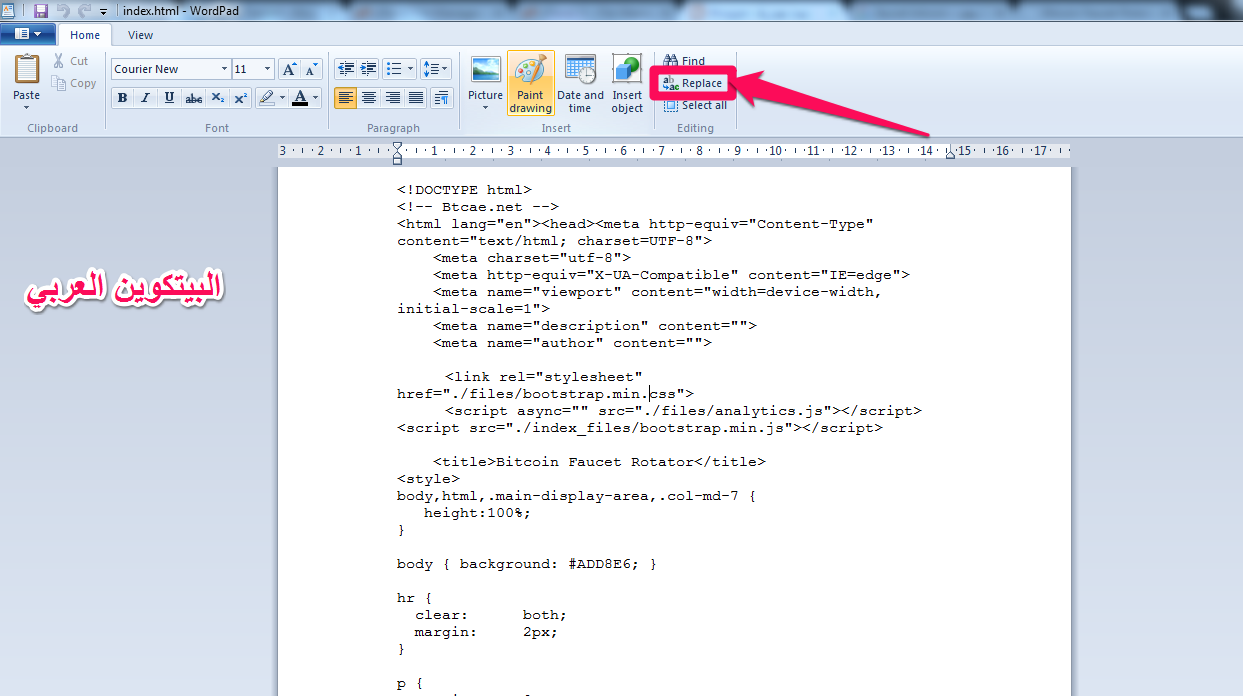Click the "height:100%;" line
The height and width of the screenshot is (696, 1243).
point(477,512)
